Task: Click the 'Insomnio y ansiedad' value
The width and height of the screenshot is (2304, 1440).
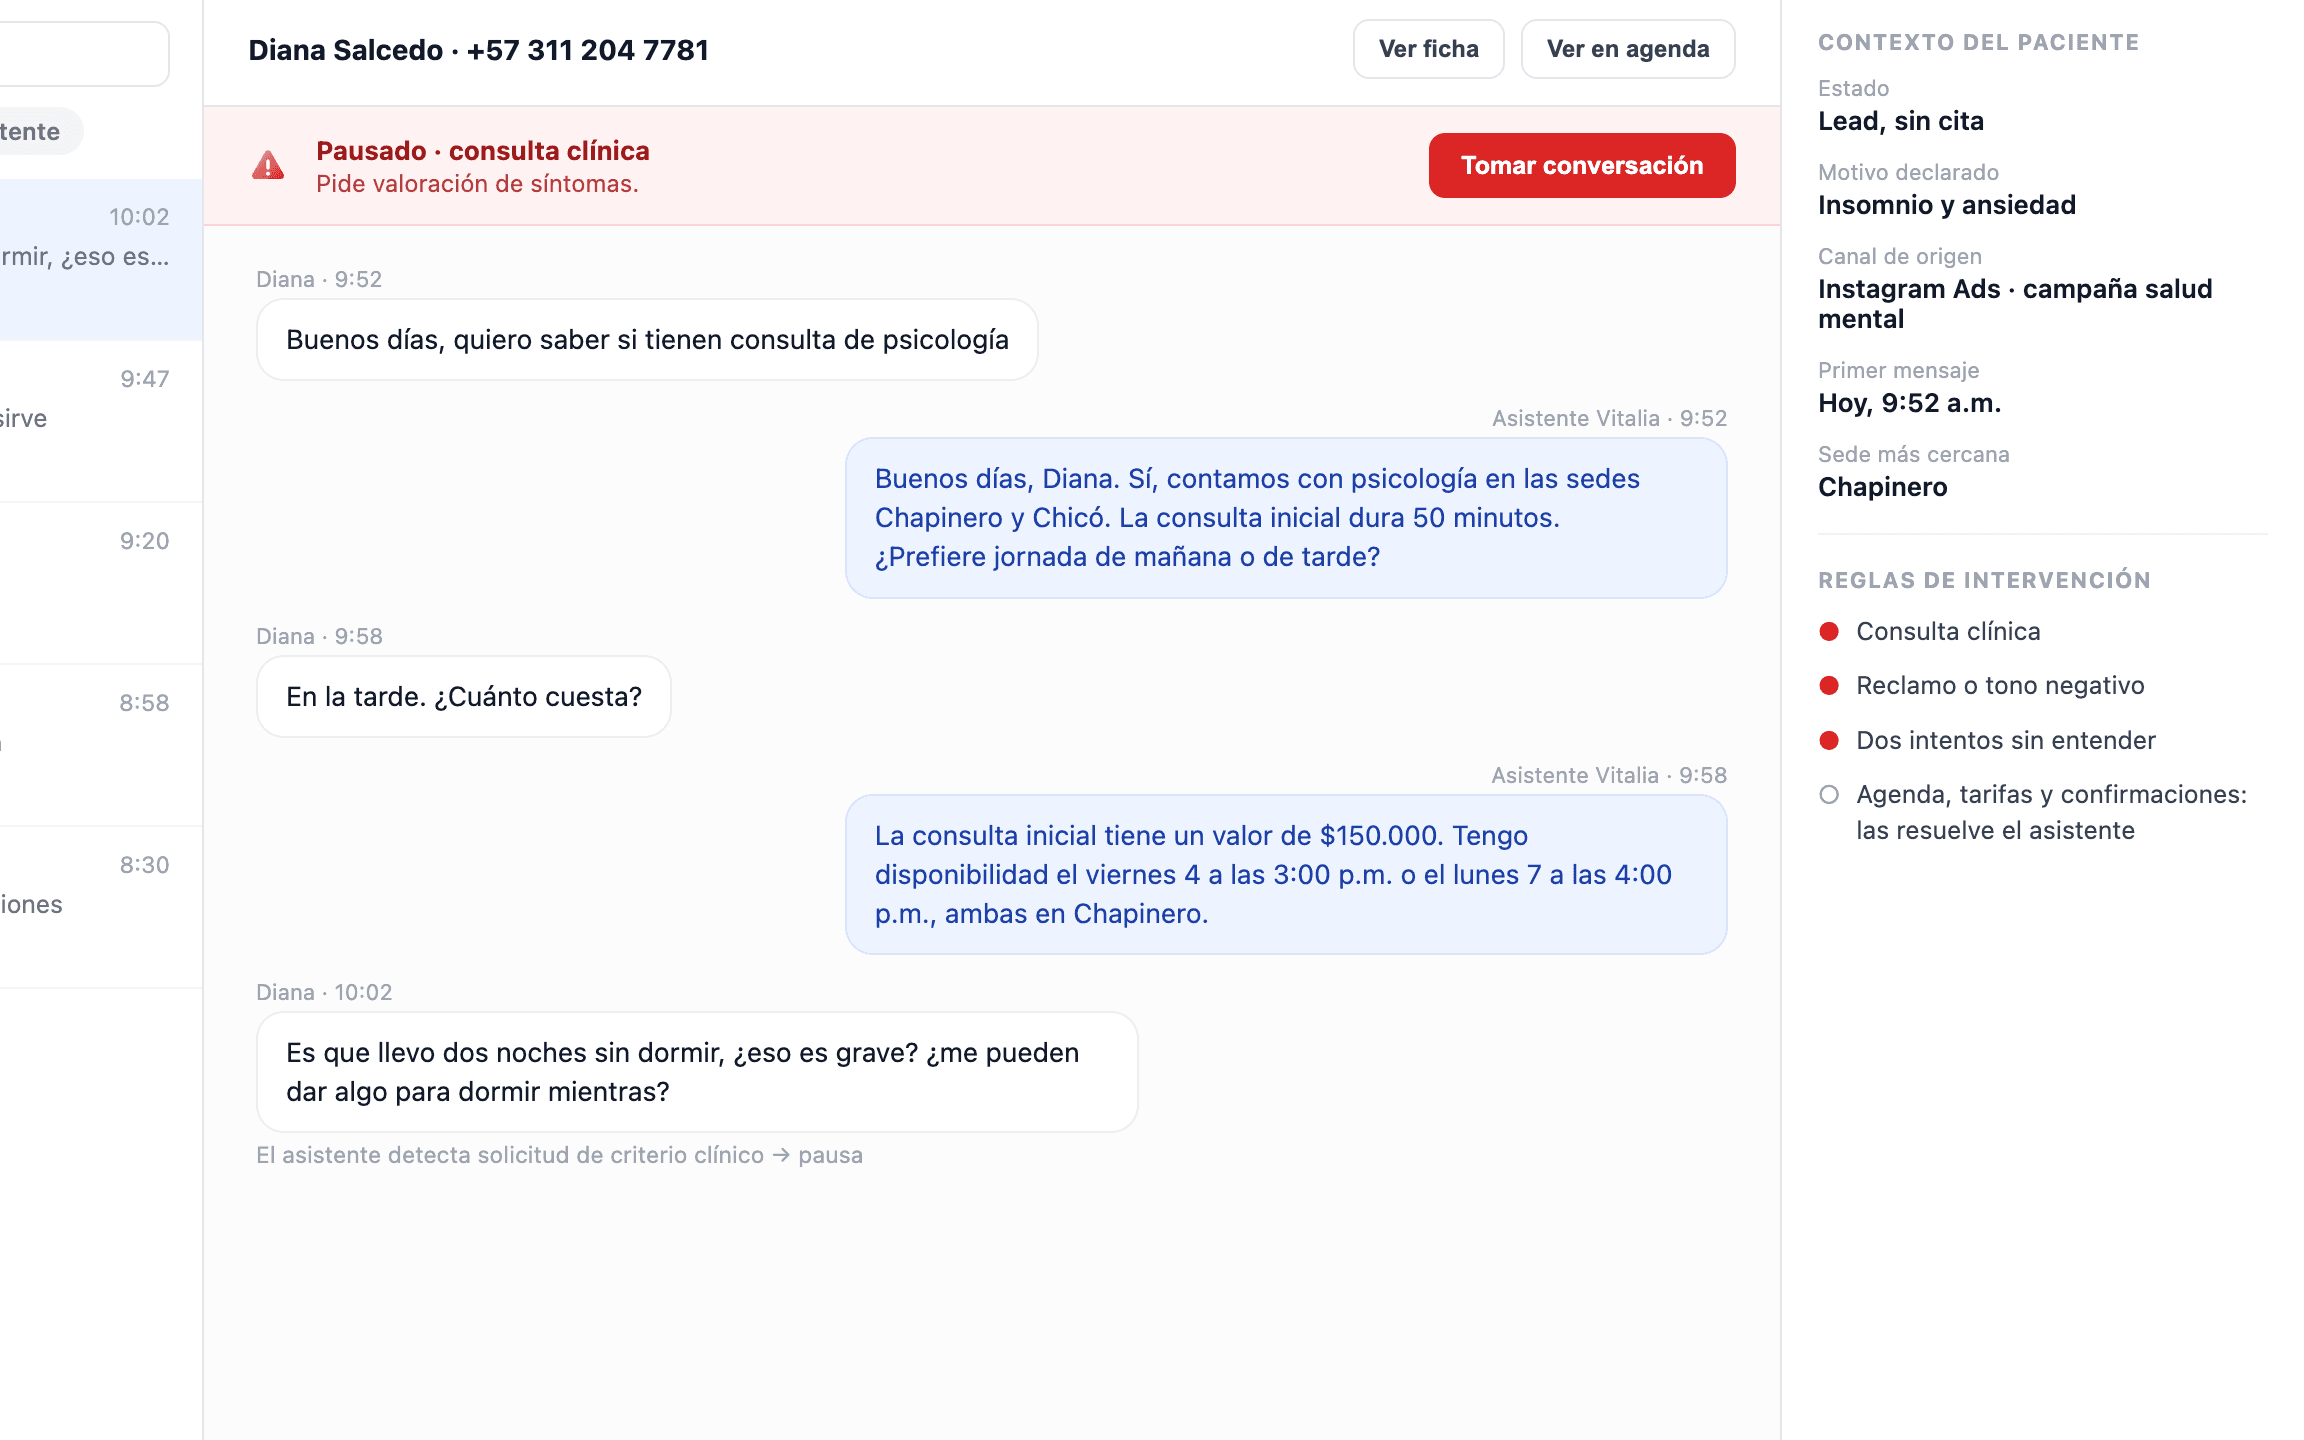Action: tap(1946, 205)
